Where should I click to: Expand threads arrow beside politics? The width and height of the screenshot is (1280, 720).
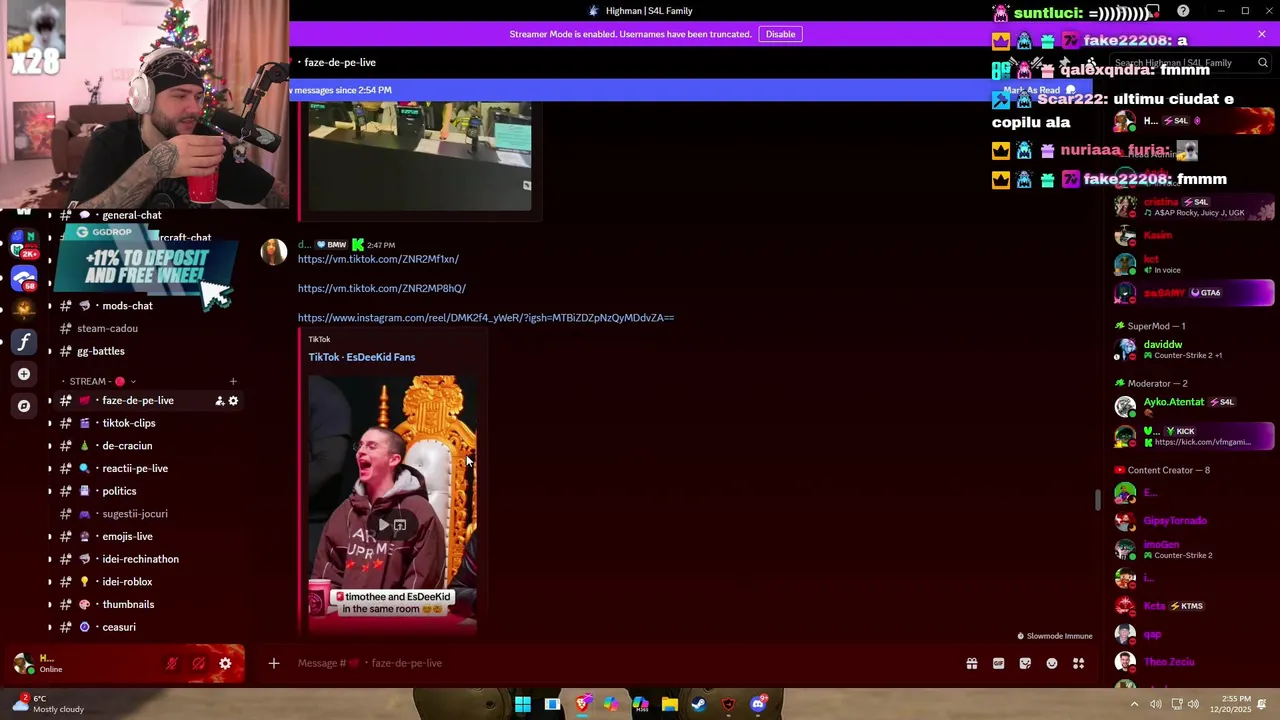point(50,491)
